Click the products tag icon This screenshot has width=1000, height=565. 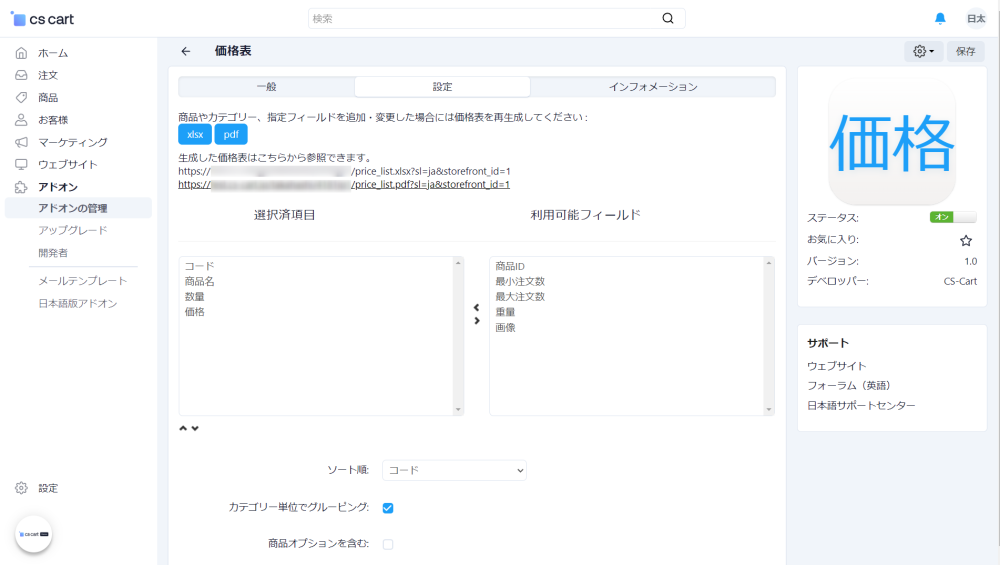[x=21, y=98]
